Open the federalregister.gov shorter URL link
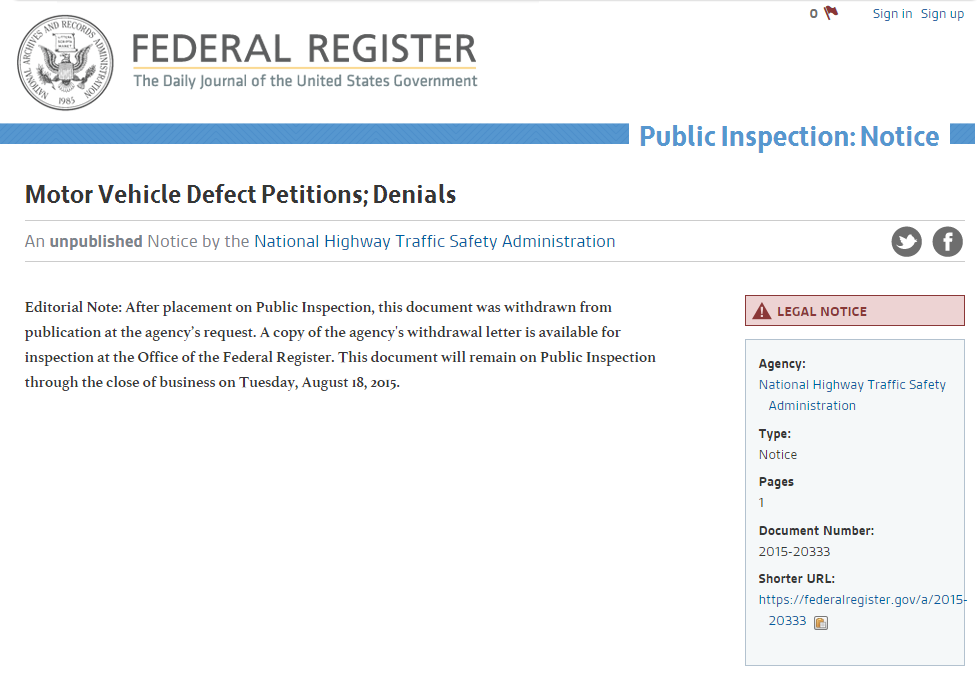The width and height of the screenshot is (977, 677). (x=862, y=610)
